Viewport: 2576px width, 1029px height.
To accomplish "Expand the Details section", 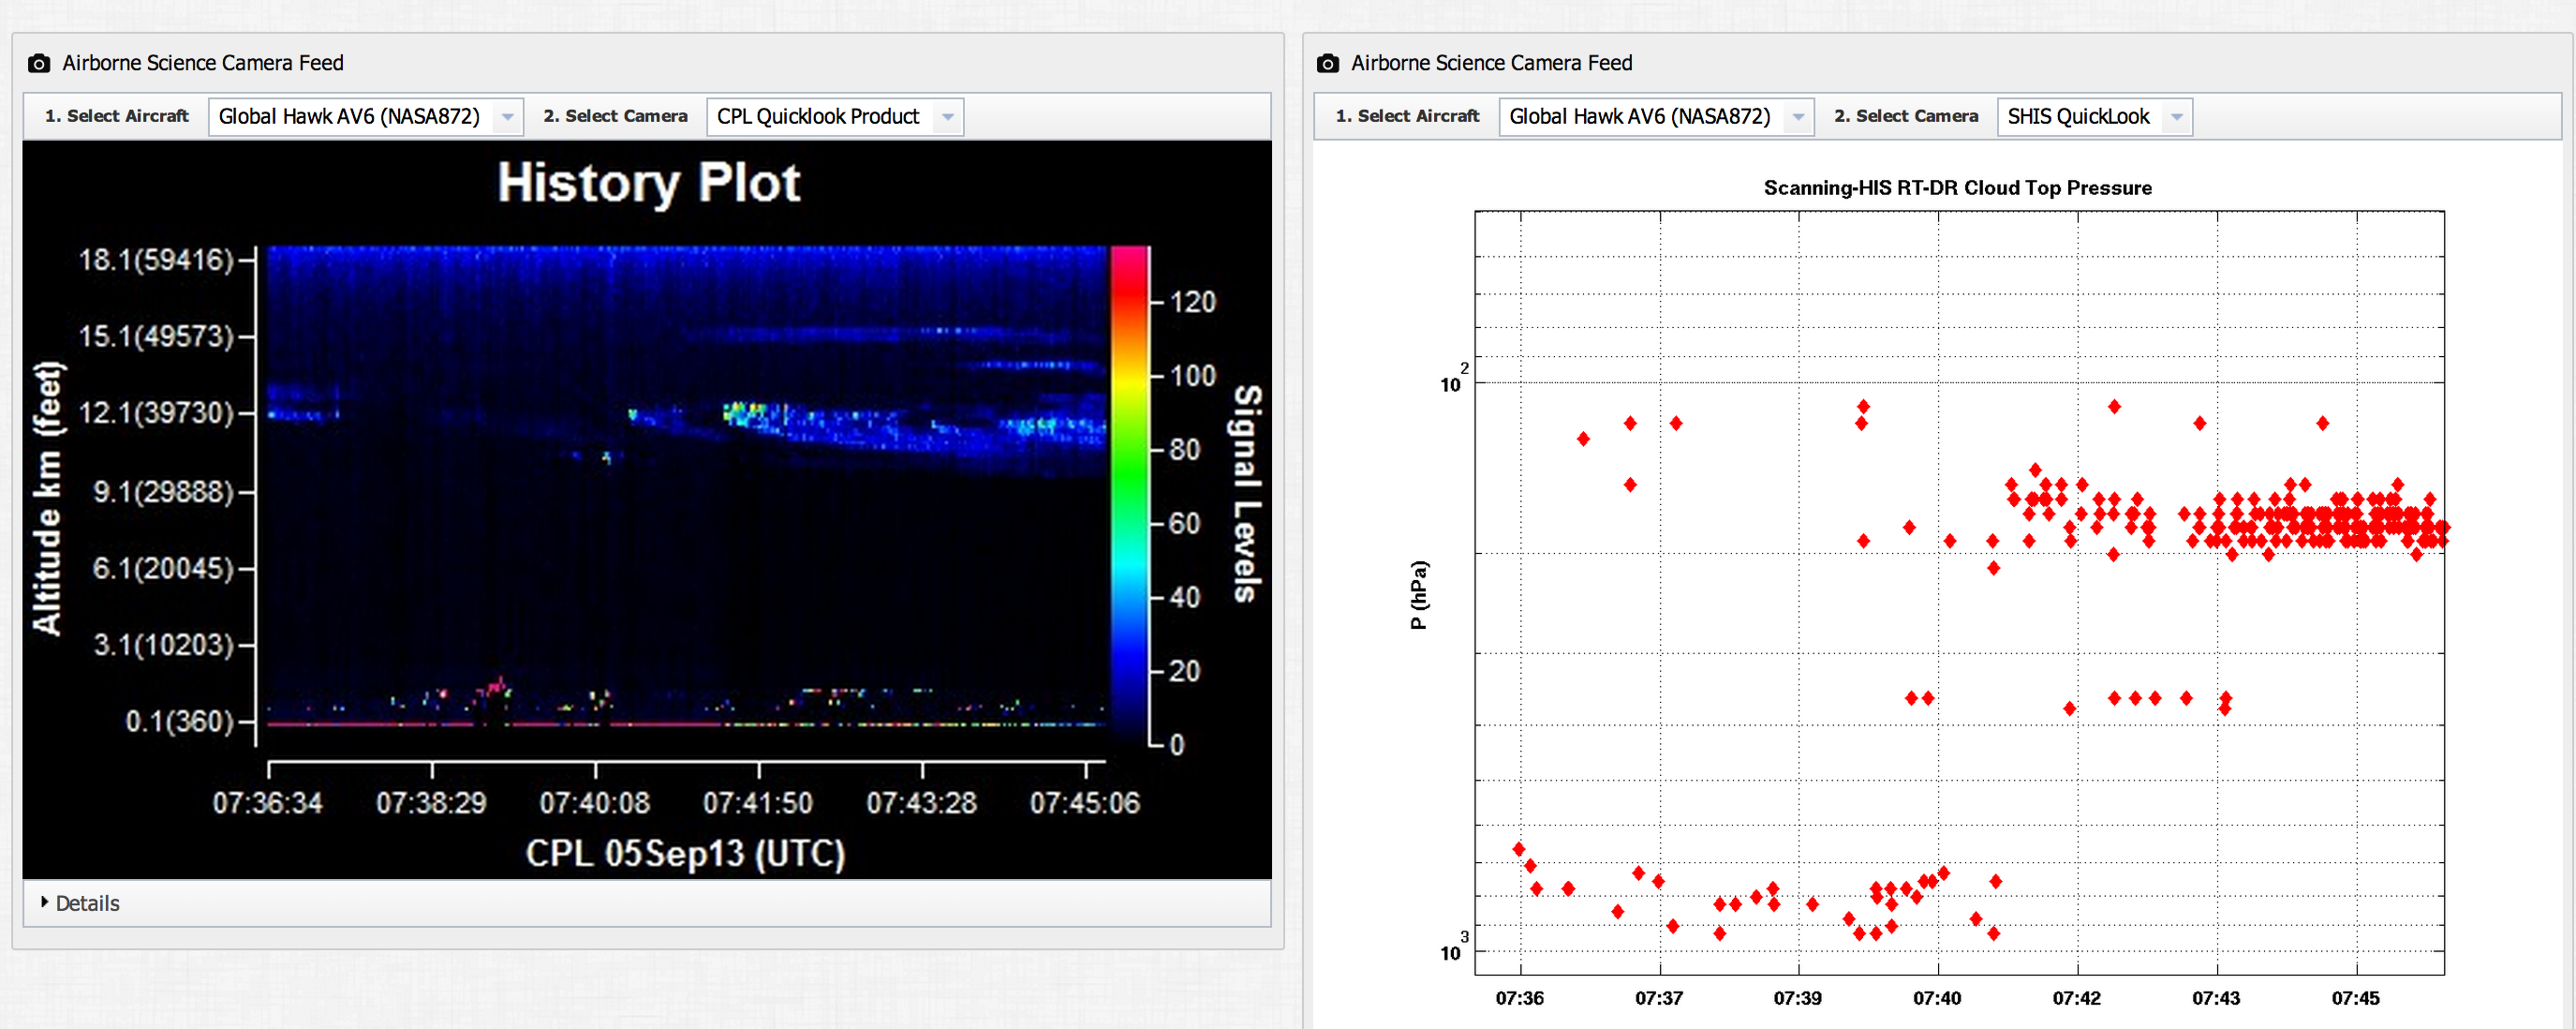I will pos(87,903).
